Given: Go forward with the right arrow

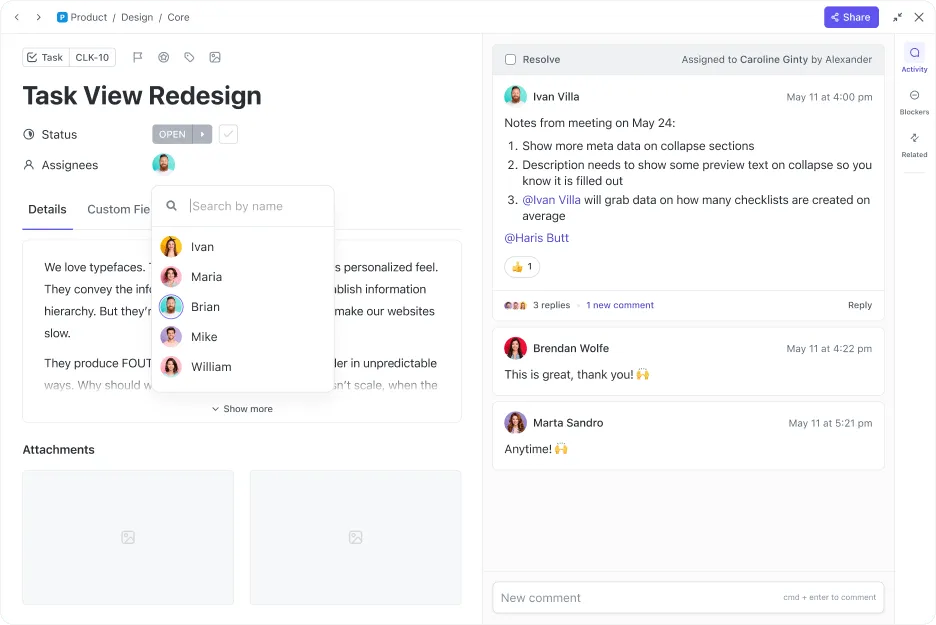Looking at the screenshot, I should pyautogui.click(x=39, y=17).
